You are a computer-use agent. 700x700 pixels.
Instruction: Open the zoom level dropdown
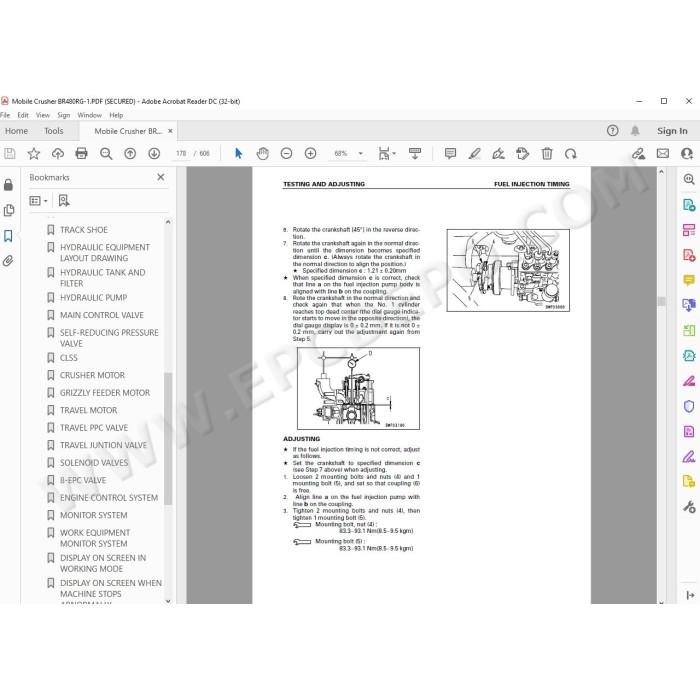pyautogui.click(x=361, y=154)
